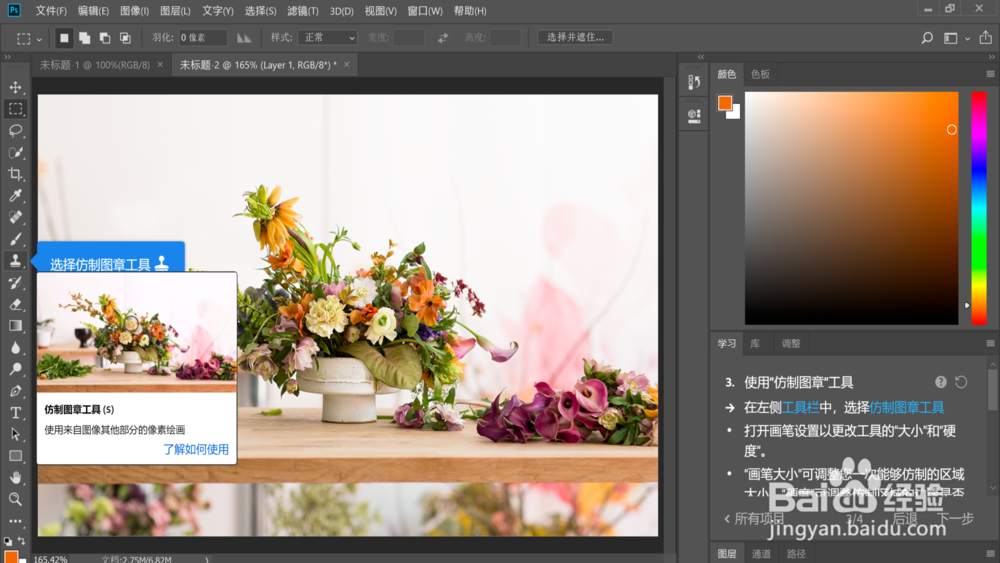
Task: Select the Path Selection tool
Action: click(15, 434)
